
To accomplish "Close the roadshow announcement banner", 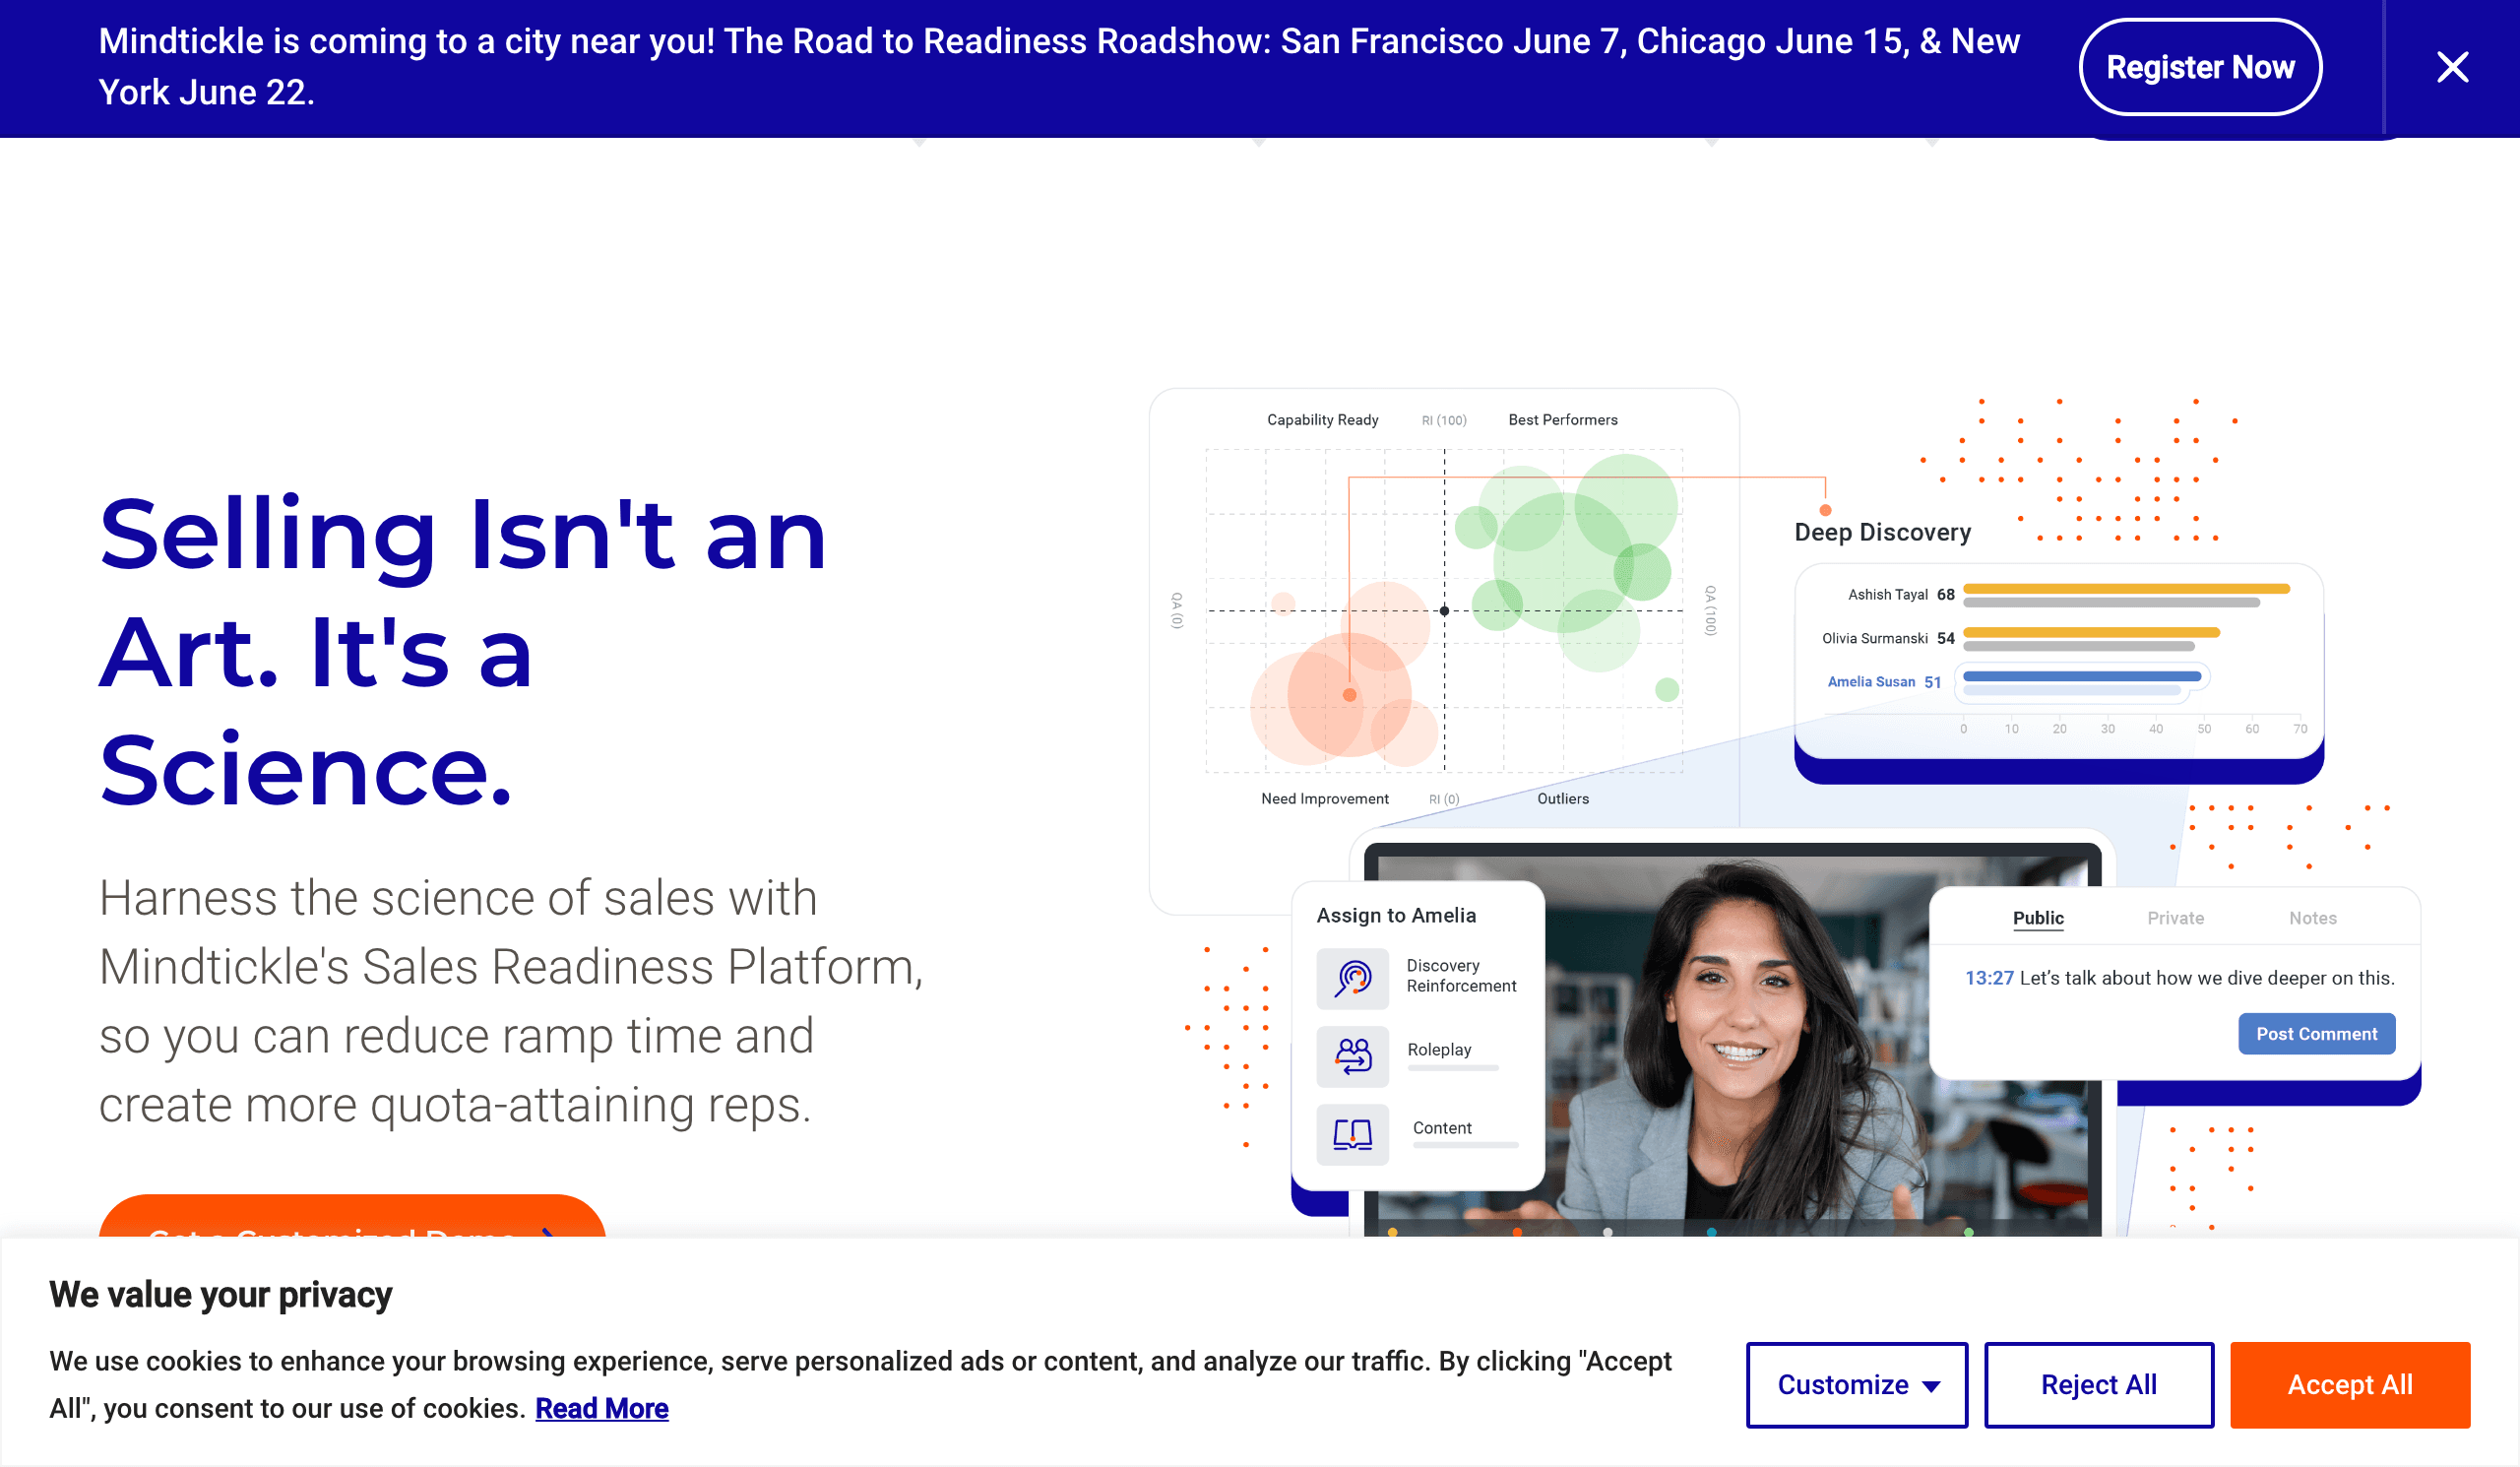I will (x=2452, y=67).
